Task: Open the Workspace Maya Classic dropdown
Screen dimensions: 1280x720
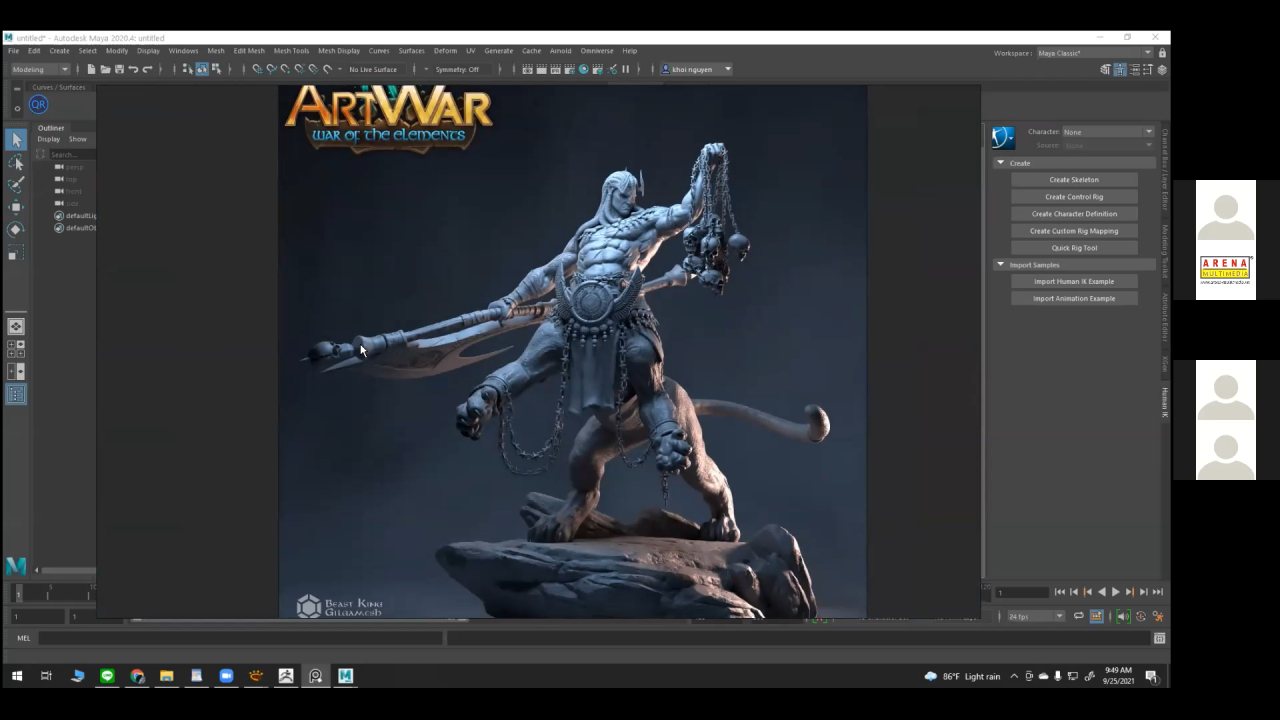Action: point(1094,52)
